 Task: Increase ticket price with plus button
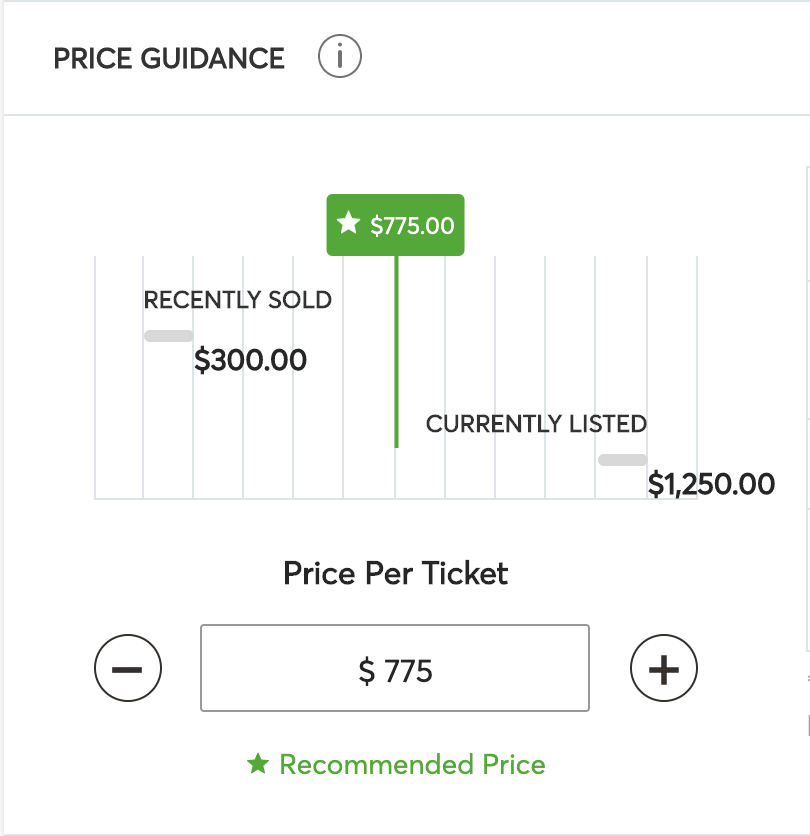(x=664, y=668)
